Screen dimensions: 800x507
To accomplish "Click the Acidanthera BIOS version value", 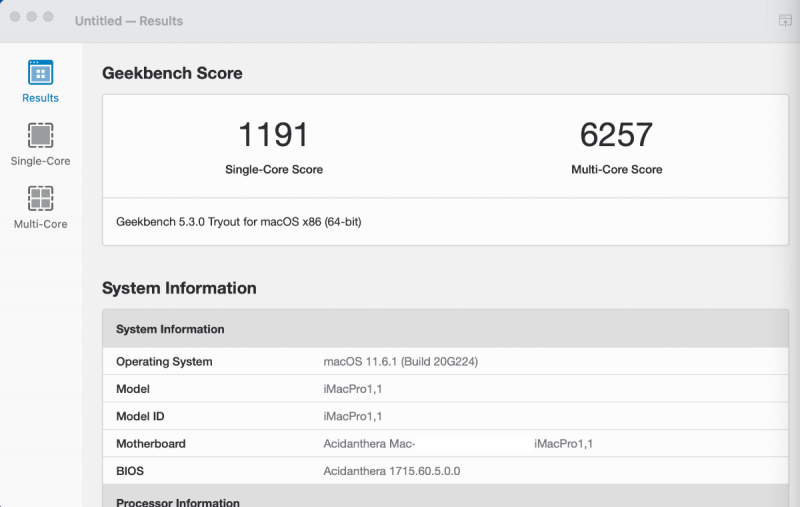I will tap(391, 470).
